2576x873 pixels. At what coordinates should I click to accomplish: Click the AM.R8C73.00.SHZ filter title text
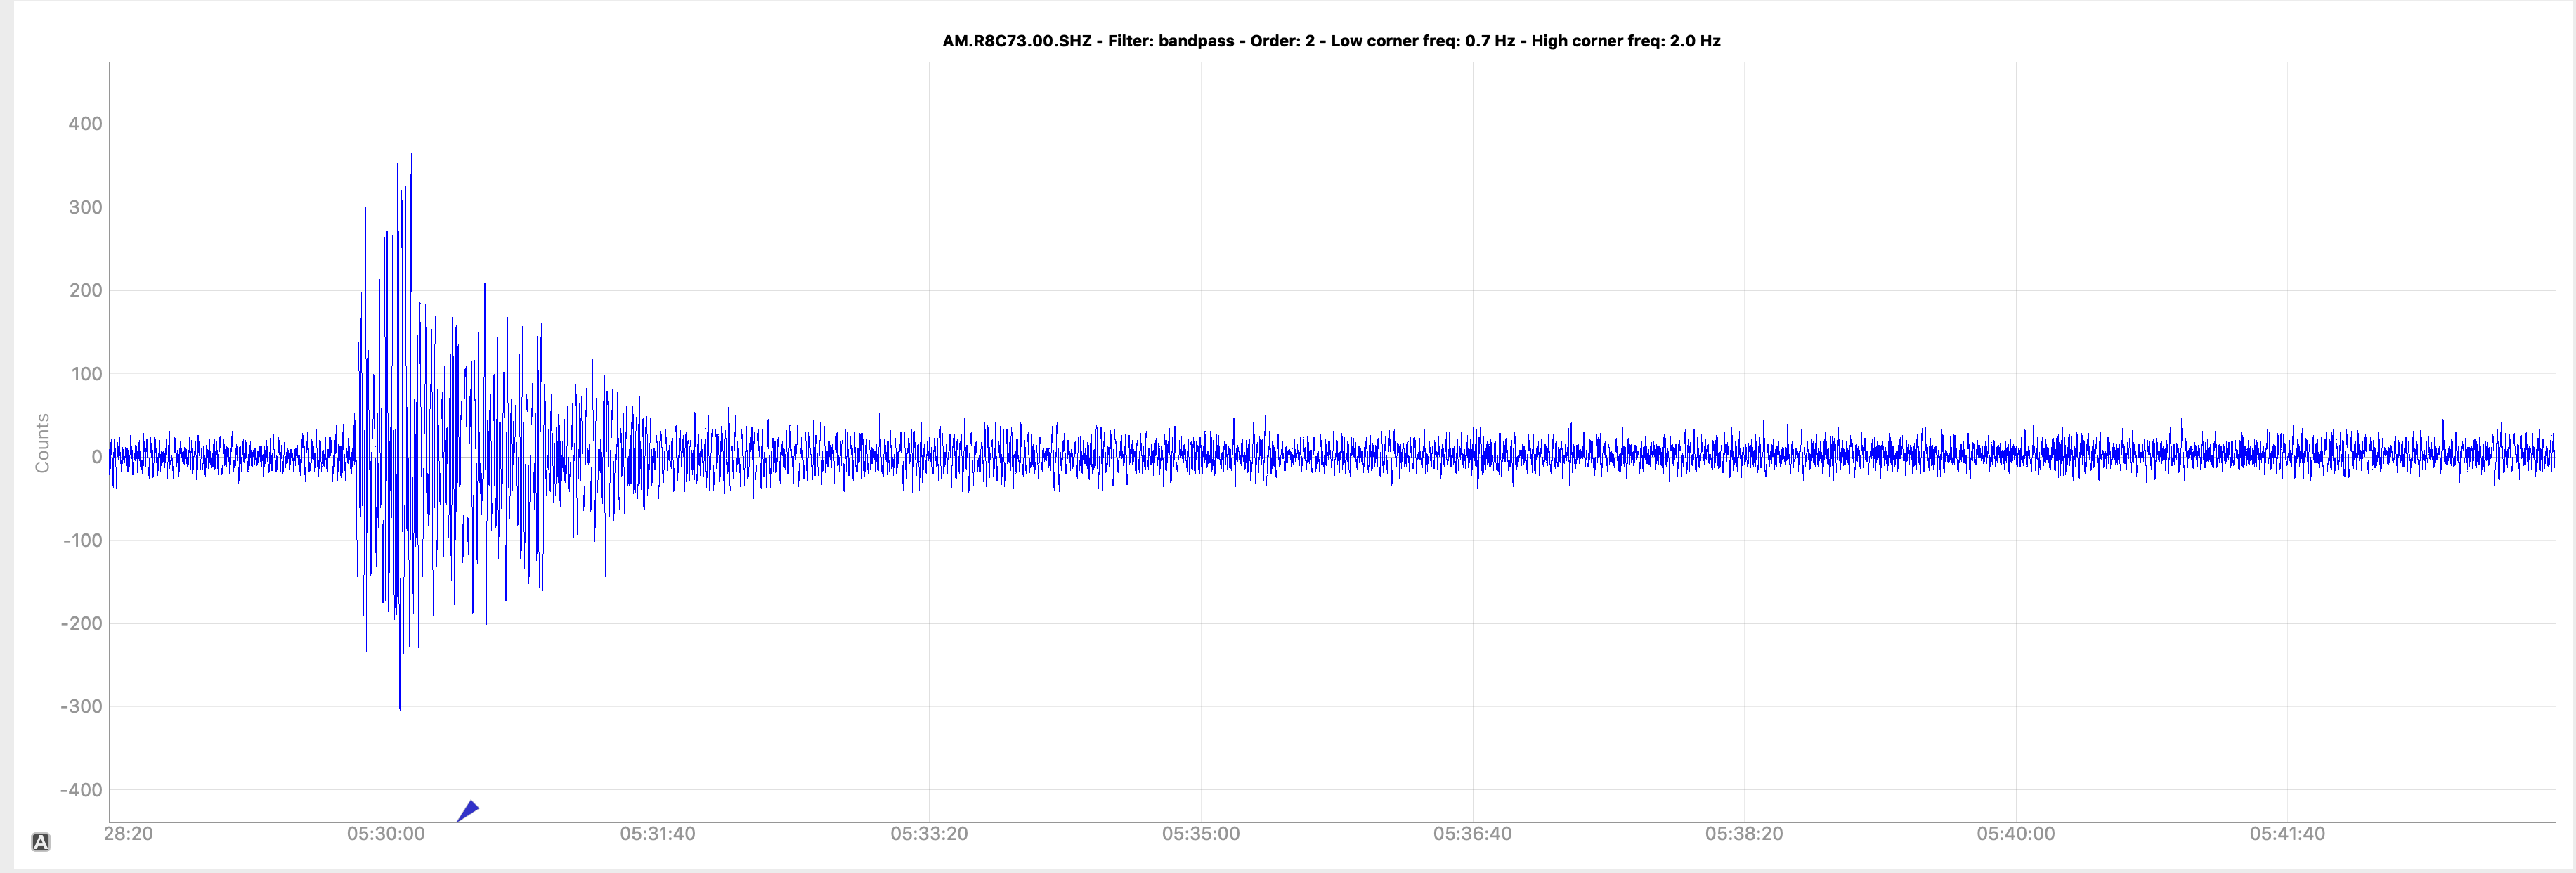click(x=1331, y=41)
